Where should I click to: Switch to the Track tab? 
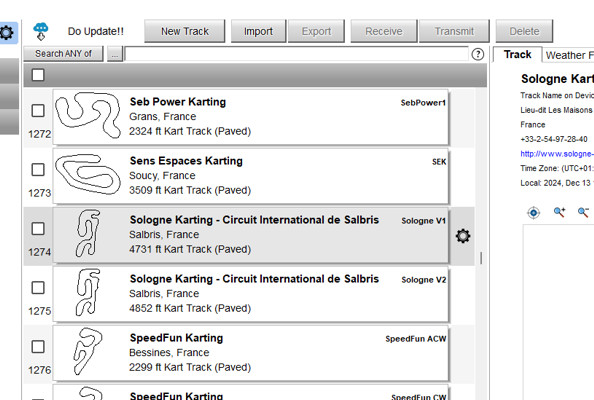click(517, 55)
